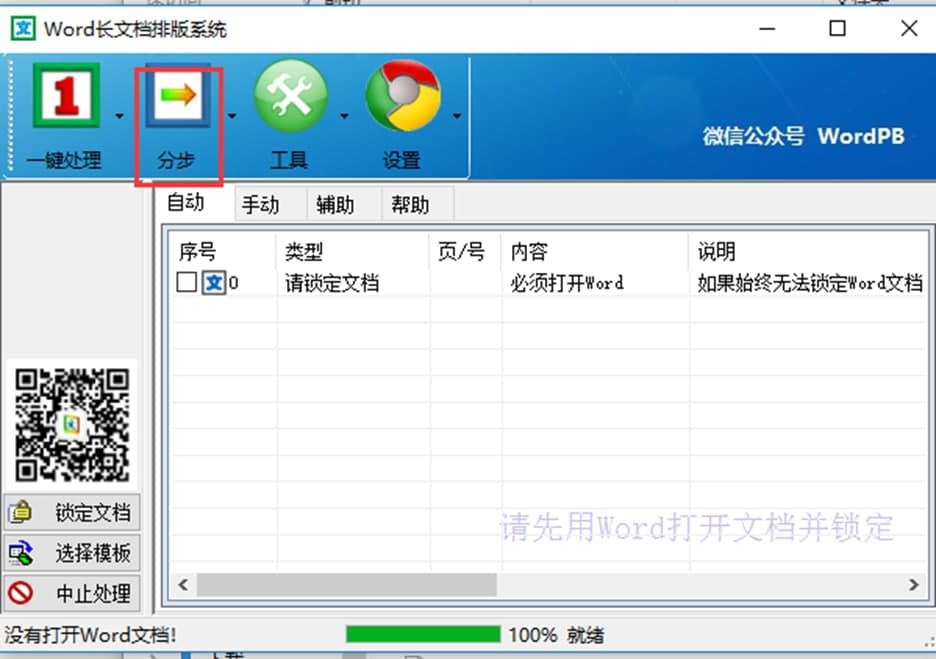Tick the checkbox in row 0
The image size is (936, 659).
[186, 283]
